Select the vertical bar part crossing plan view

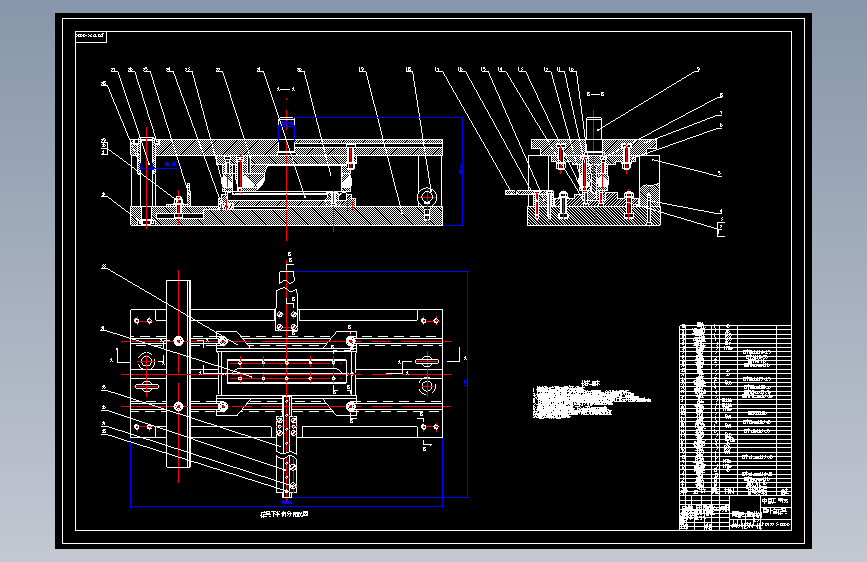pyautogui.click(x=178, y=374)
